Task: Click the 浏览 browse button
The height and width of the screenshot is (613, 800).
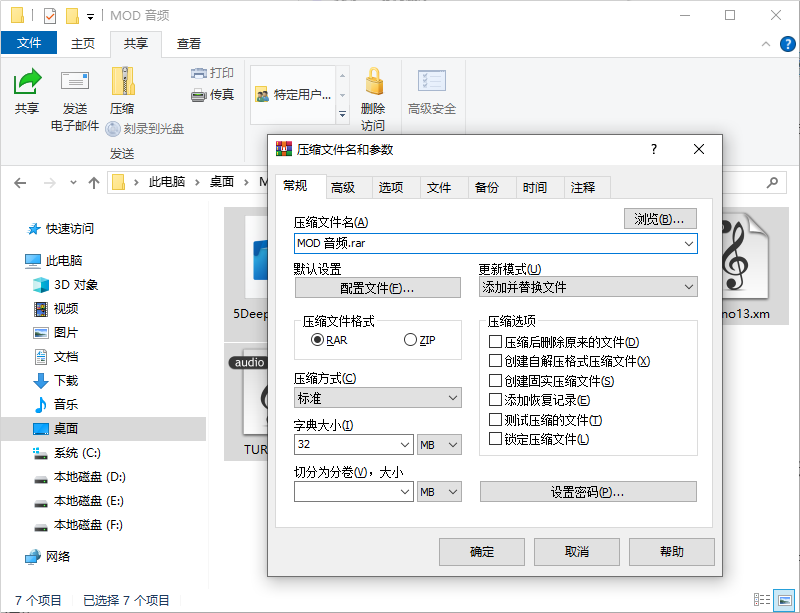Action: [x=660, y=218]
